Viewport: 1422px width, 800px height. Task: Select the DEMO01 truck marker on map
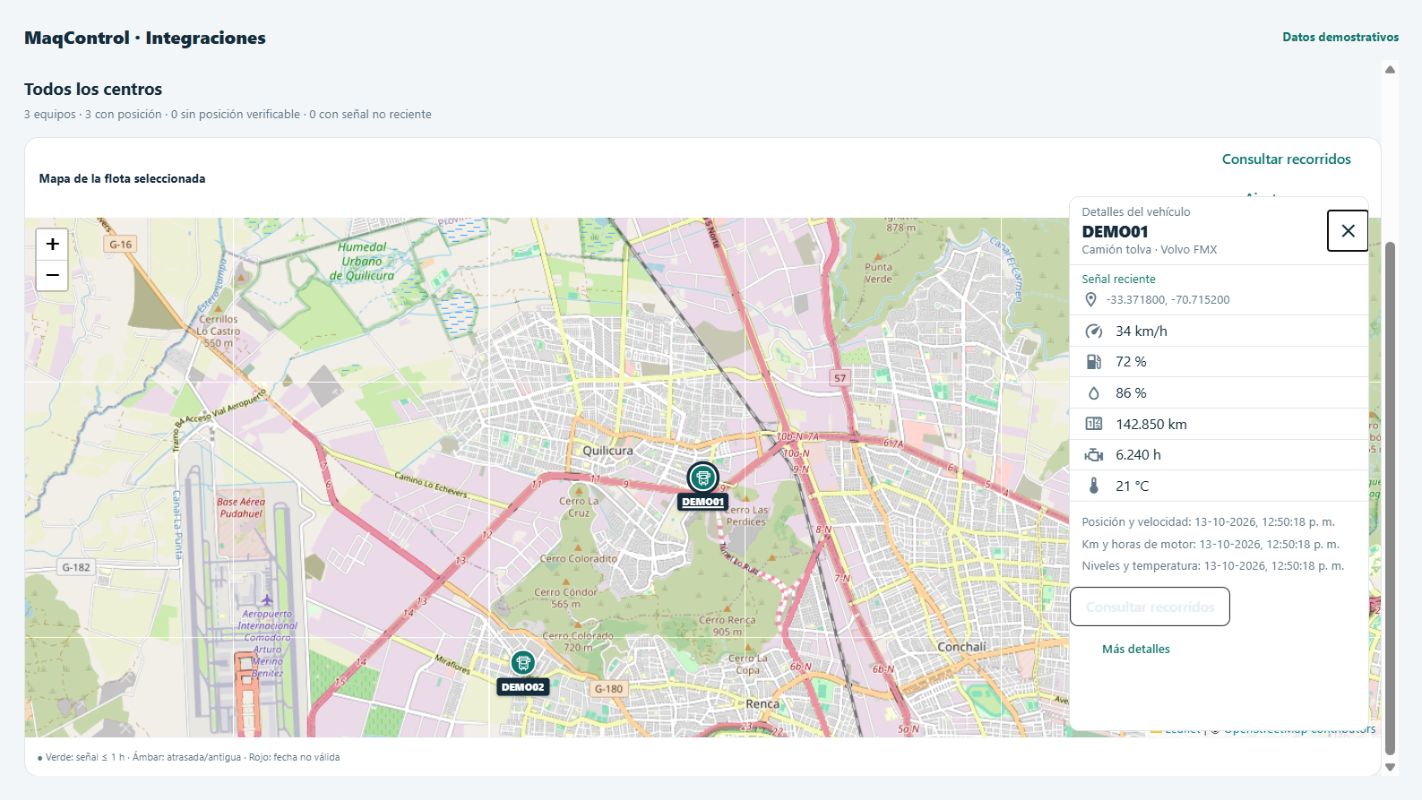coord(703,477)
